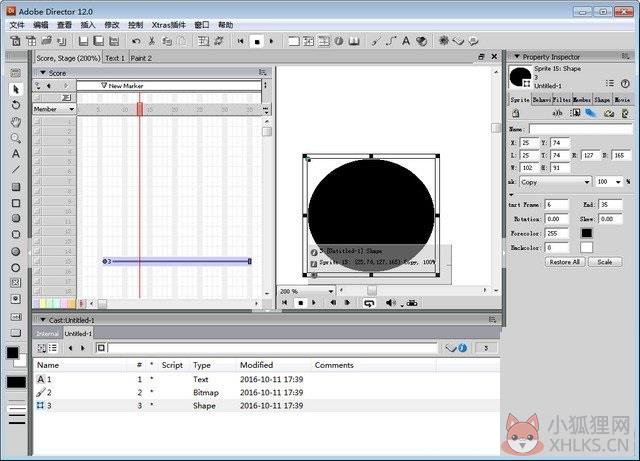Toggle Loop Playback under the stage
640x461 pixels.
[369, 303]
